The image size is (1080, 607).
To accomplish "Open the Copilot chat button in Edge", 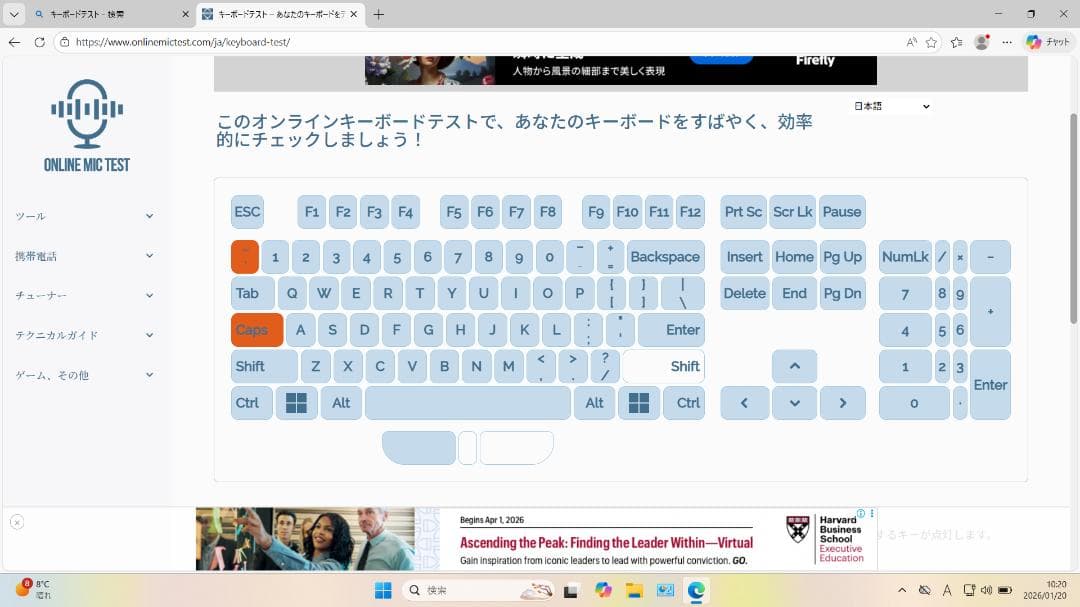I will coord(1047,42).
